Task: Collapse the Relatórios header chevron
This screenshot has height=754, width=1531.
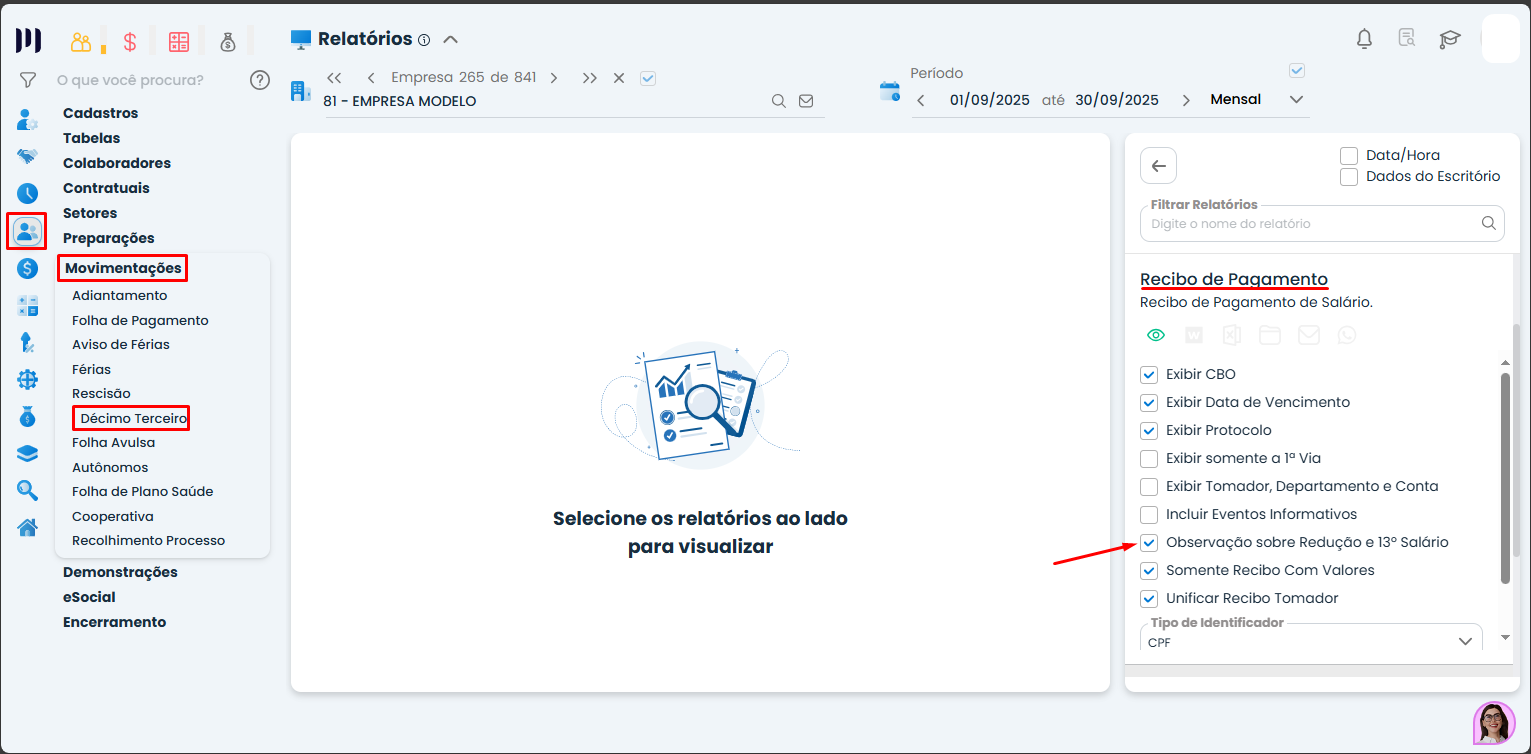Action: [x=450, y=40]
